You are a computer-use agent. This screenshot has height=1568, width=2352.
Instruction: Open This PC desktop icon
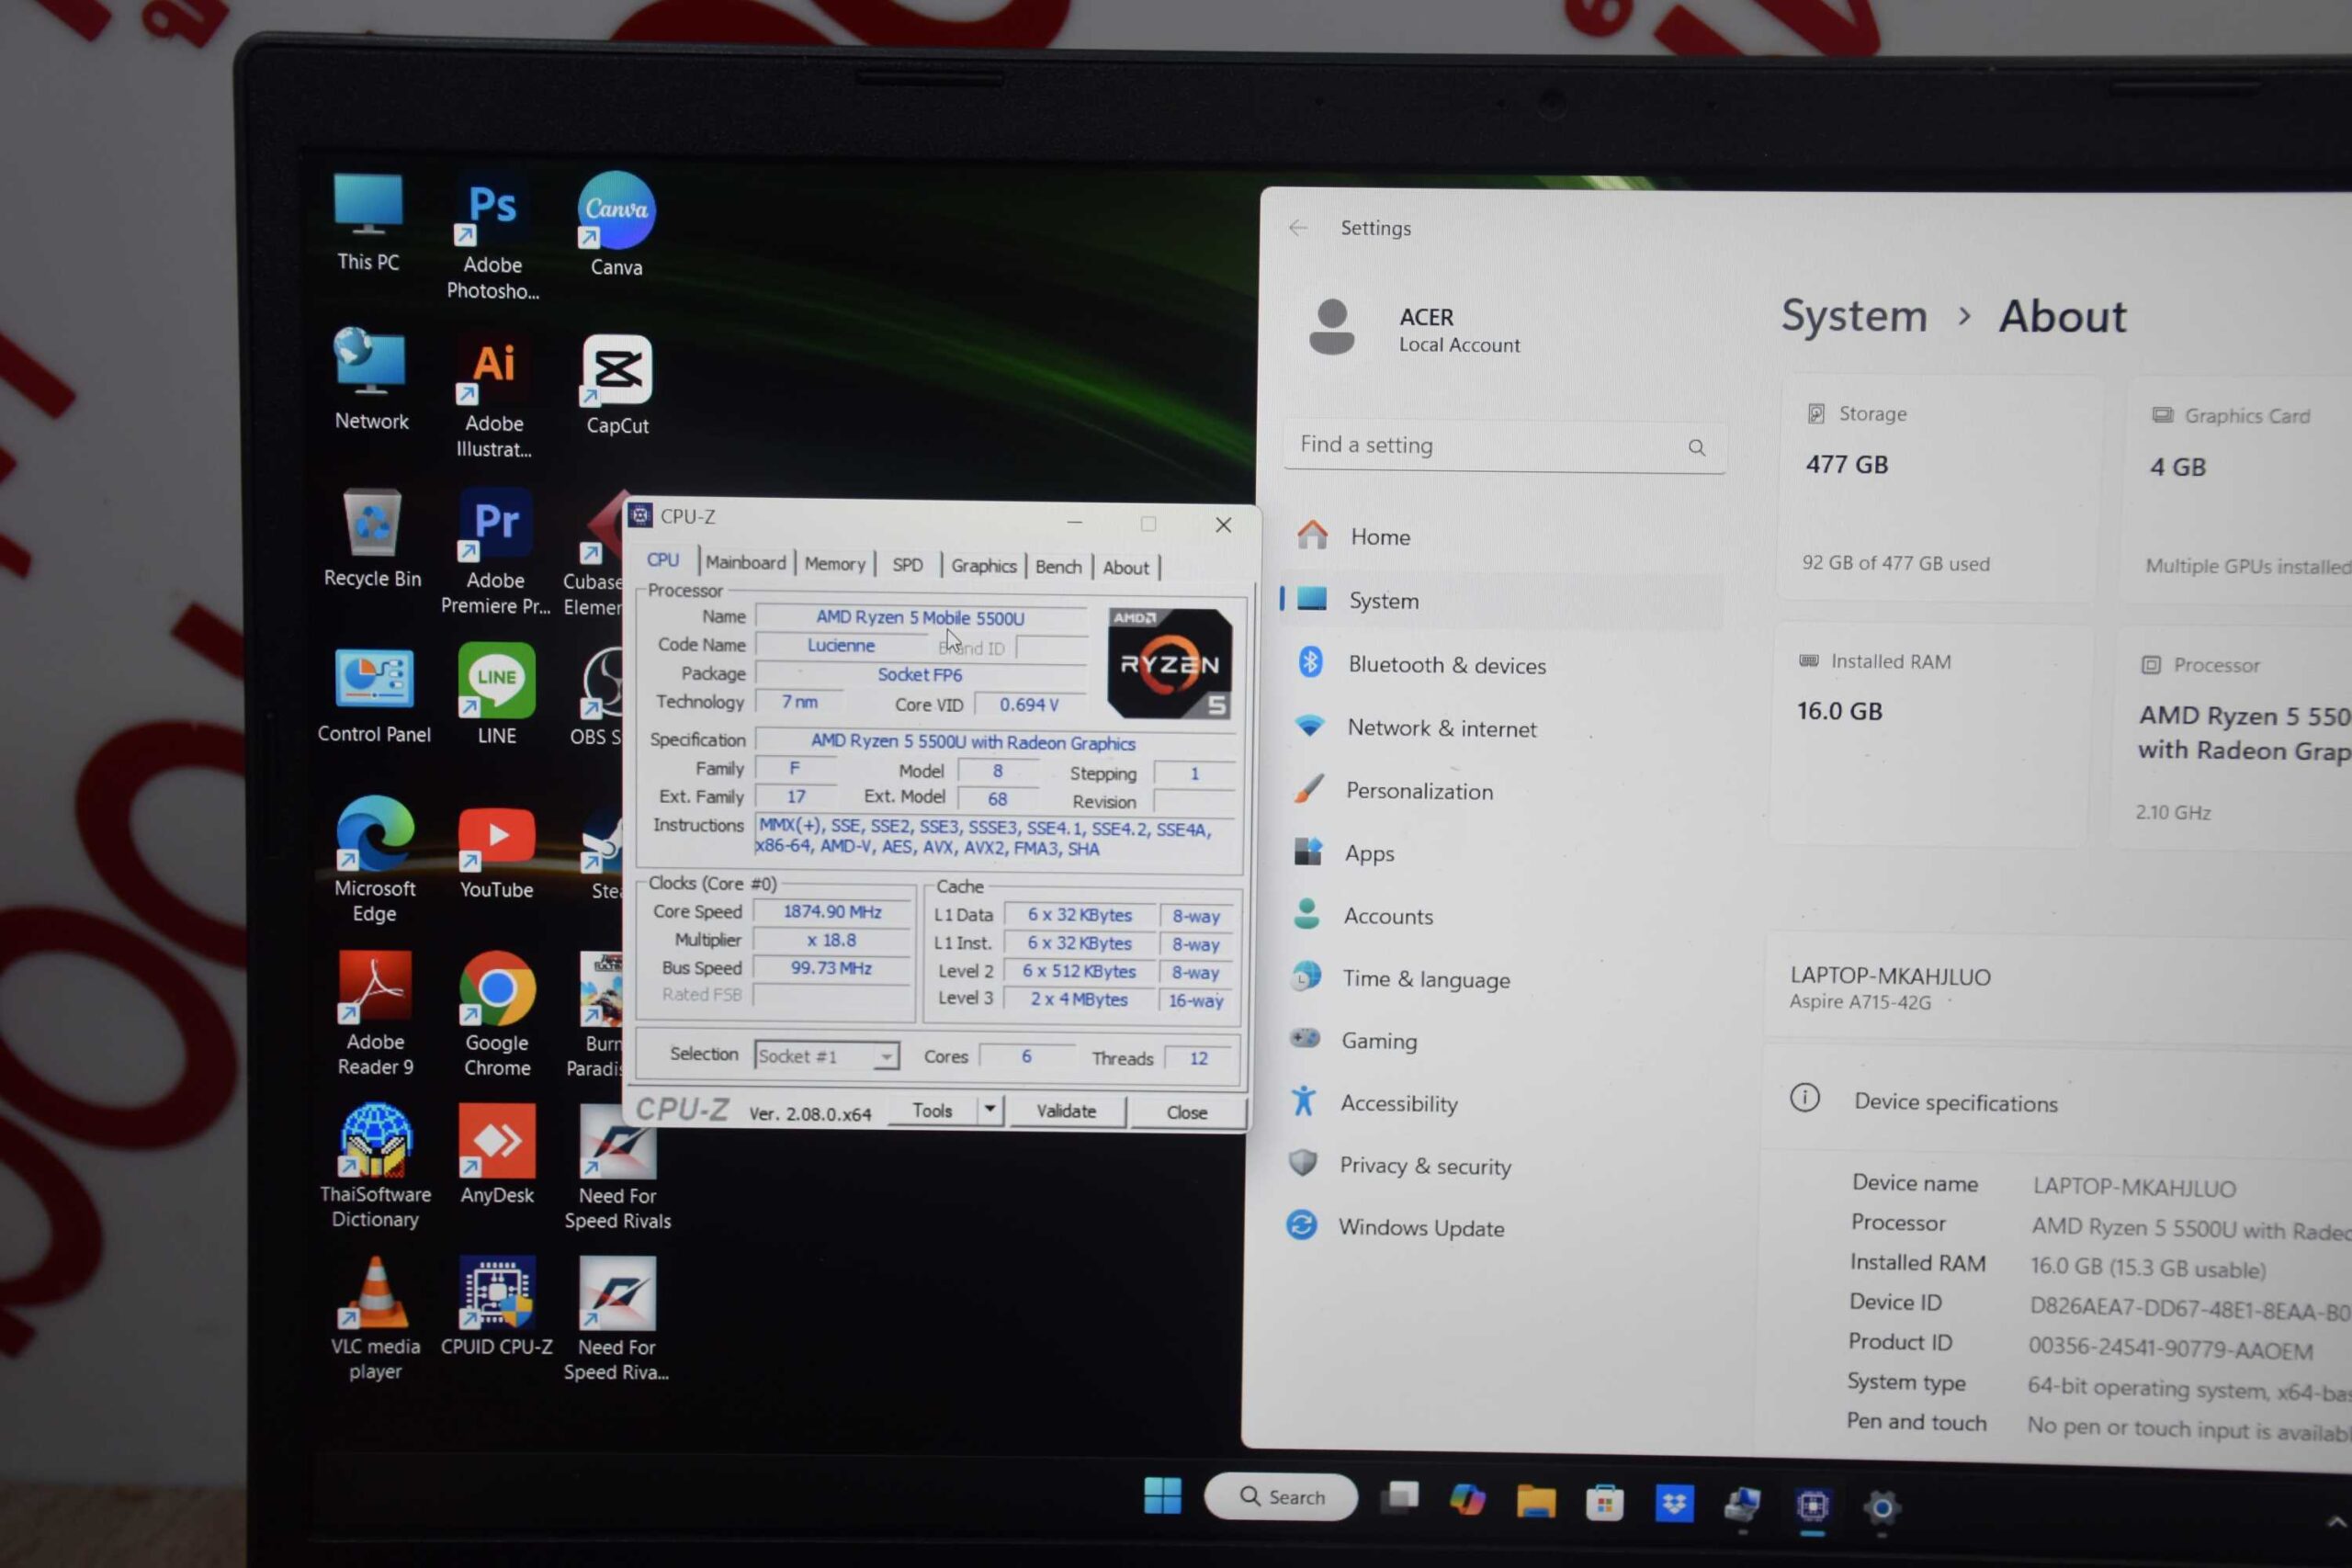tap(368, 222)
